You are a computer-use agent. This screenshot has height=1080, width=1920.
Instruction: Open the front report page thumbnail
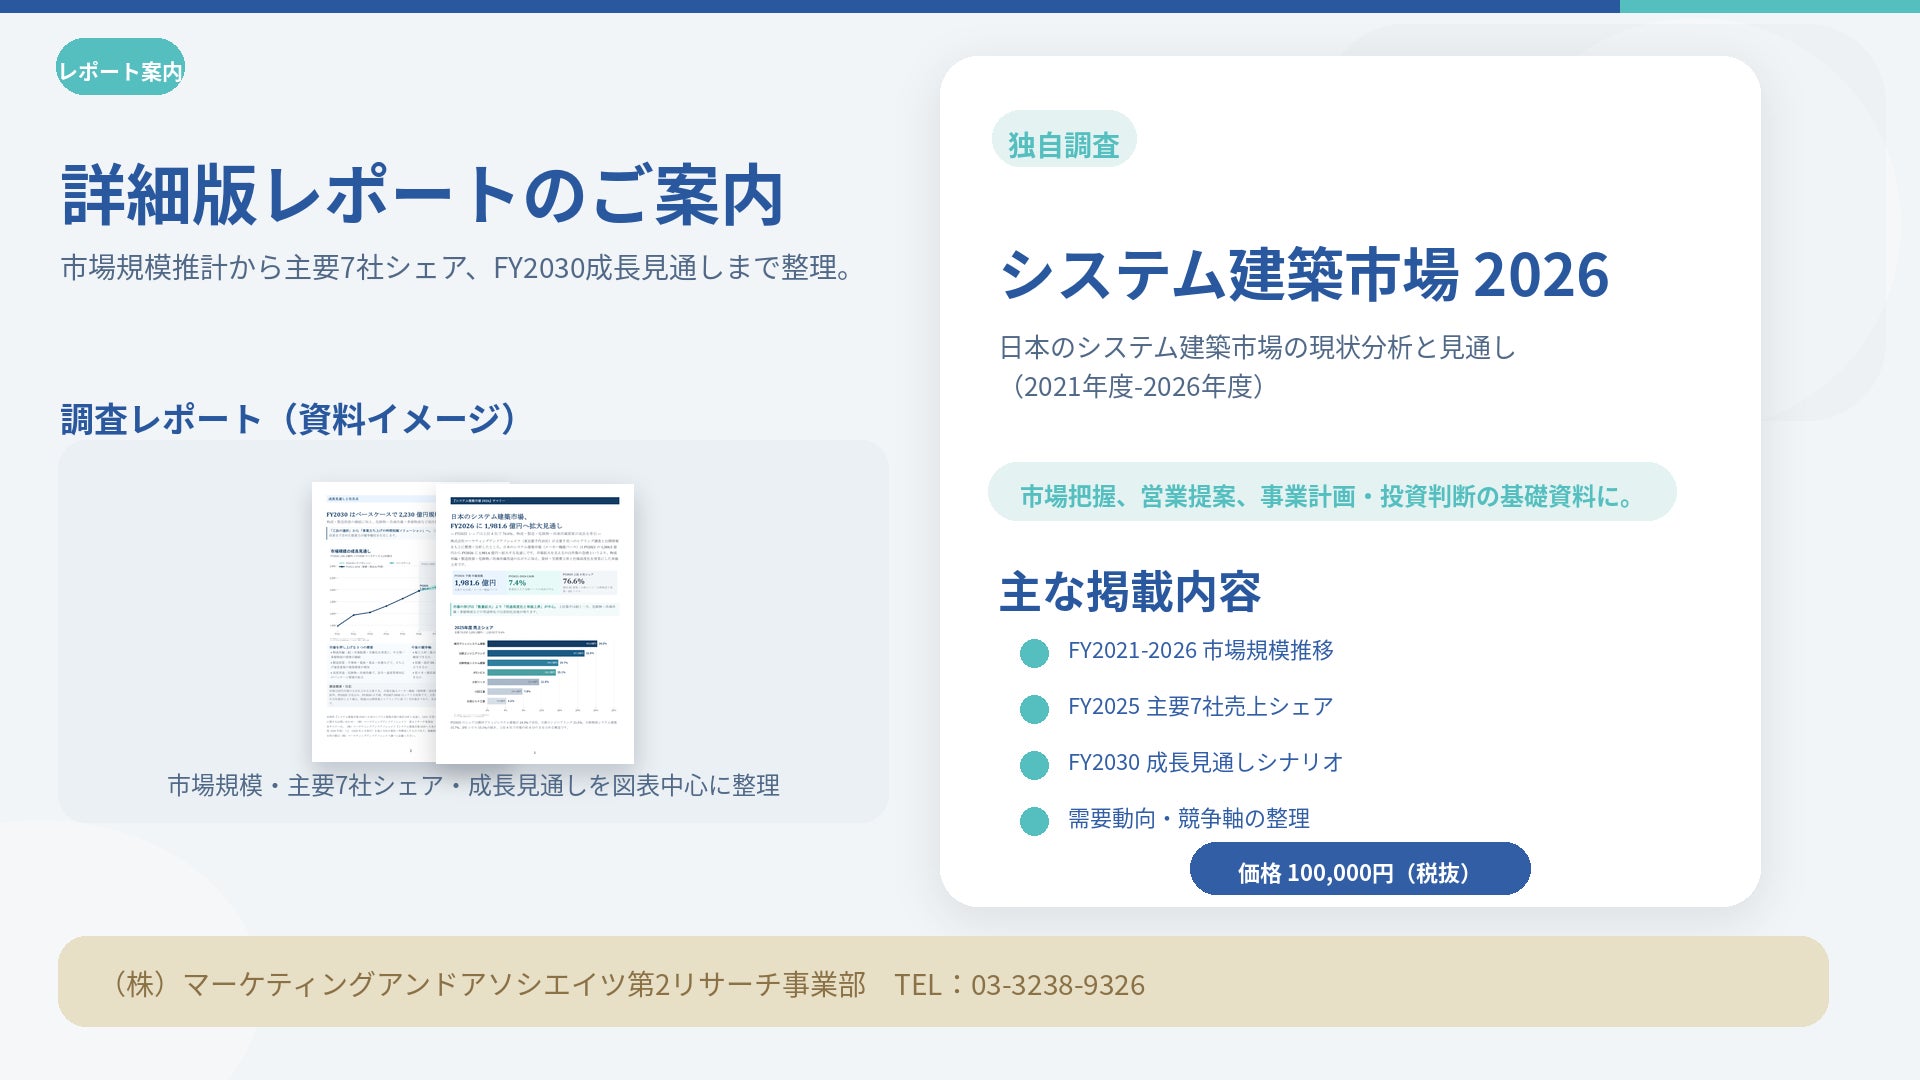click(535, 623)
